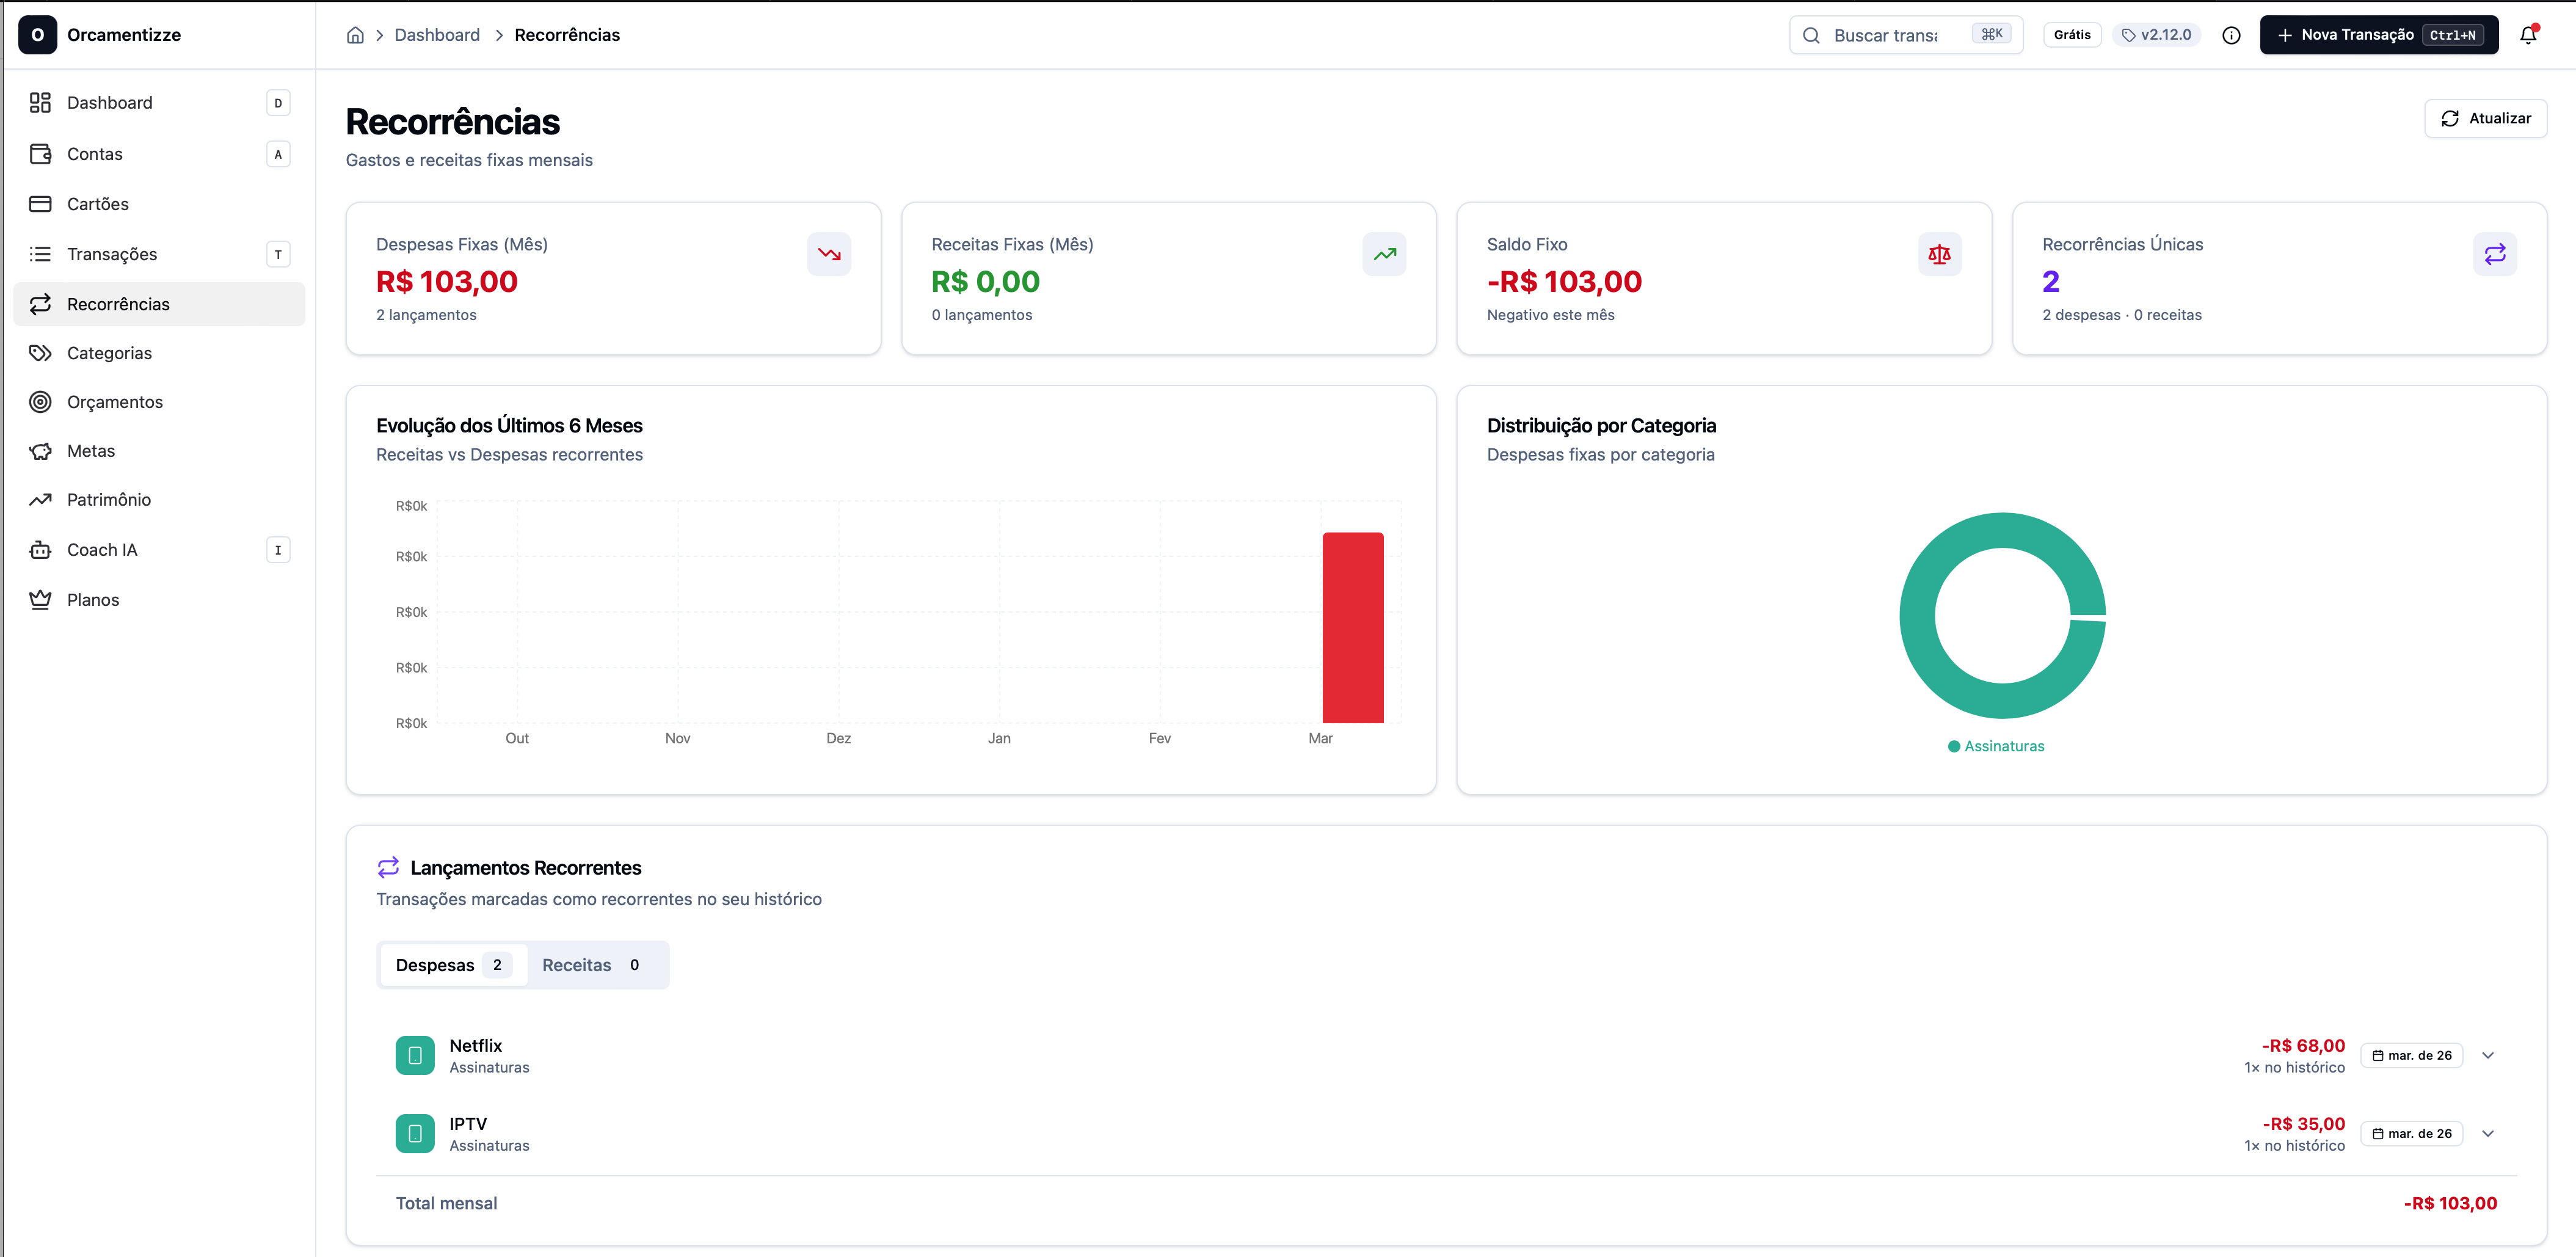This screenshot has width=2576, height=1257.
Task: Click the Atualizar refresh button
Action: (2485, 118)
